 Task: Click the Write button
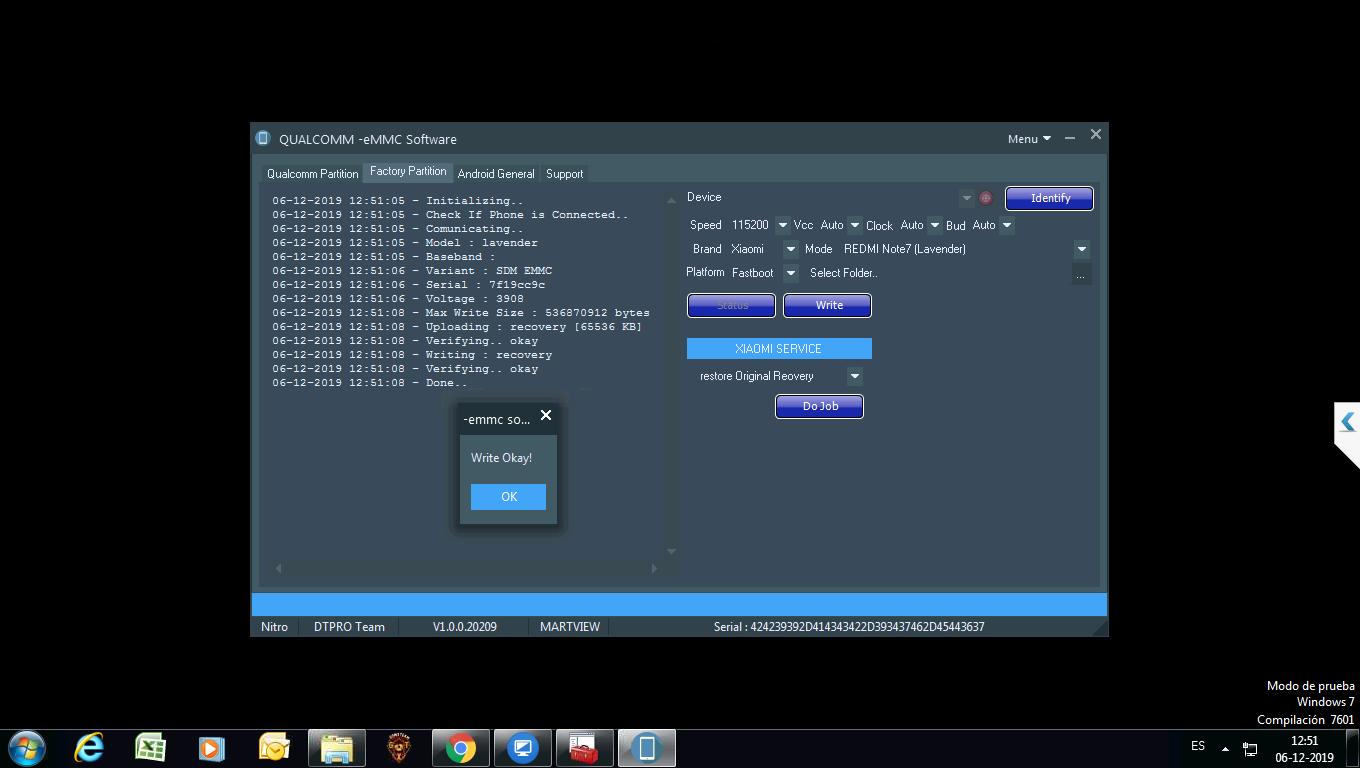tap(827, 305)
